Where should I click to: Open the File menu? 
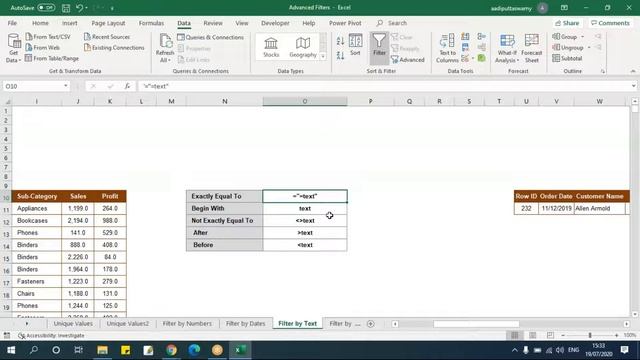click(x=12, y=23)
